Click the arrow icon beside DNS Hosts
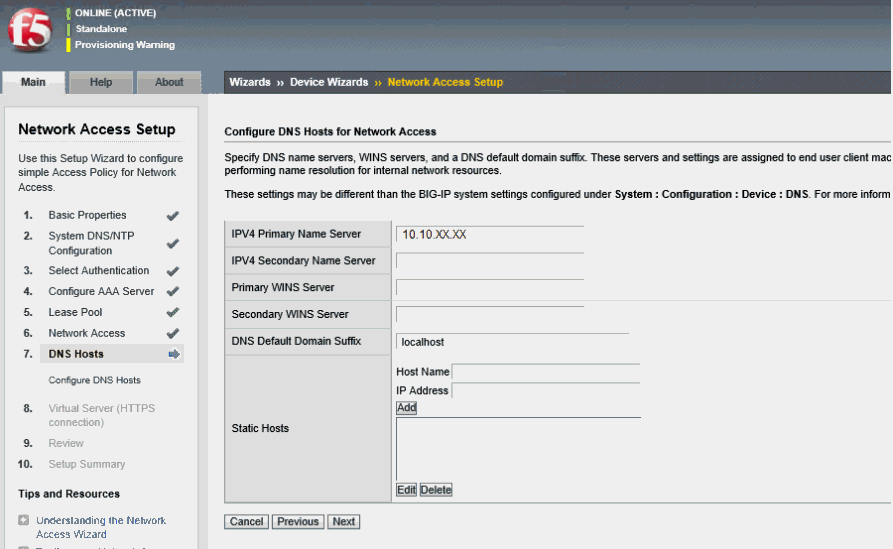Viewport: 893px width, 549px height. [173, 354]
